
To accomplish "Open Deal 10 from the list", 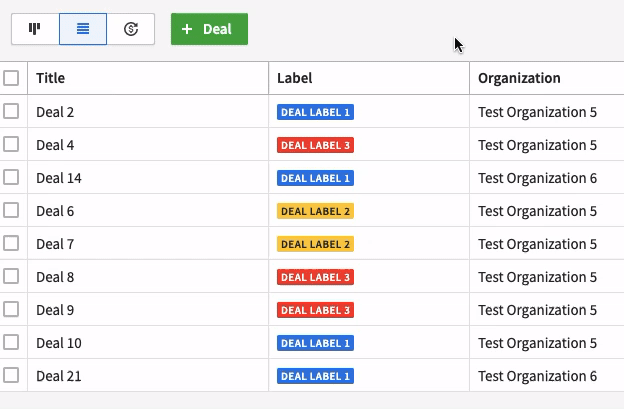I will [59, 343].
